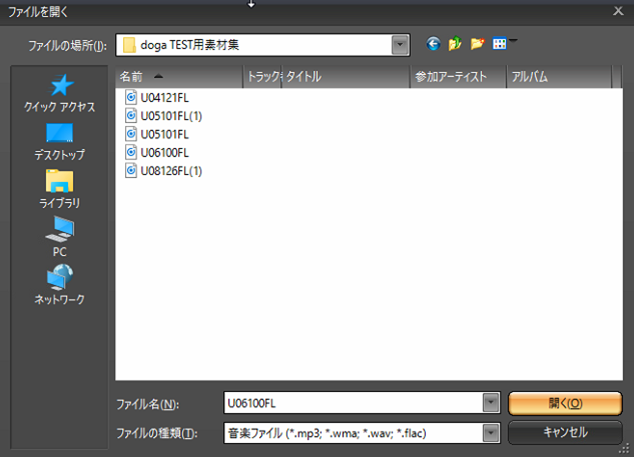Select file name U05101FL without suffix
This screenshot has height=457, width=634.
coord(165,134)
